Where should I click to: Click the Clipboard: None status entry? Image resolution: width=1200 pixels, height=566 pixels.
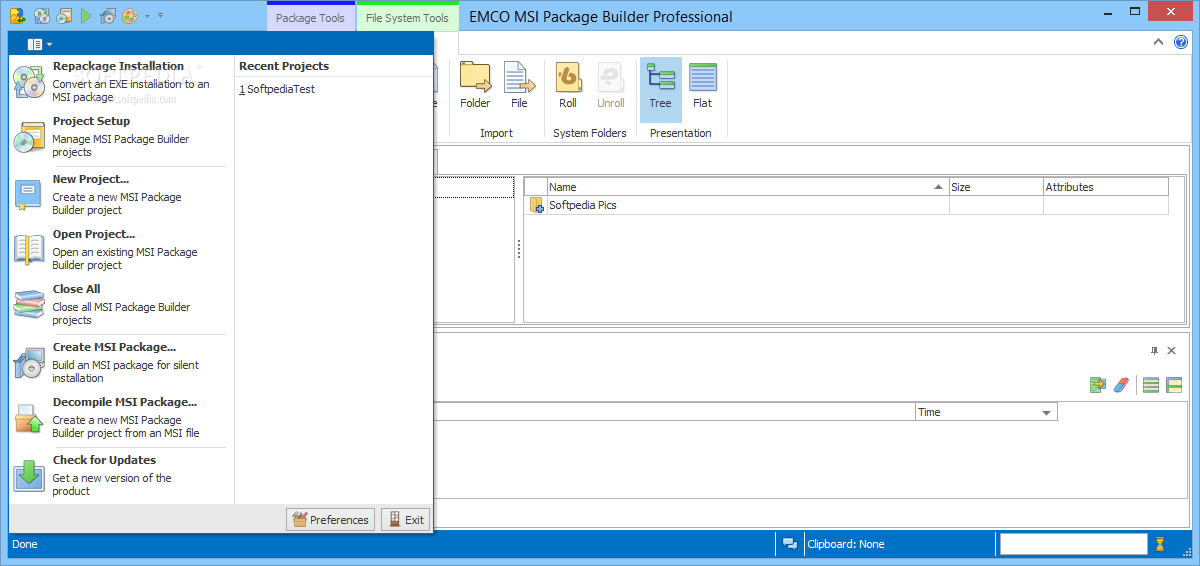845,544
